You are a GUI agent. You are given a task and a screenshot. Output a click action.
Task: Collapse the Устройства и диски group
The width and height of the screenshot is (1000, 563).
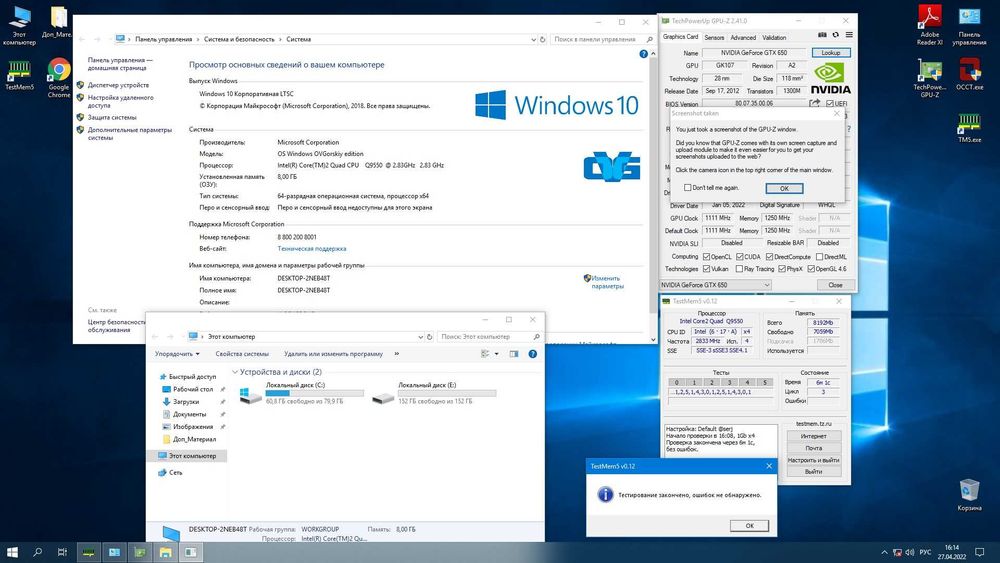click(x=235, y=372)
